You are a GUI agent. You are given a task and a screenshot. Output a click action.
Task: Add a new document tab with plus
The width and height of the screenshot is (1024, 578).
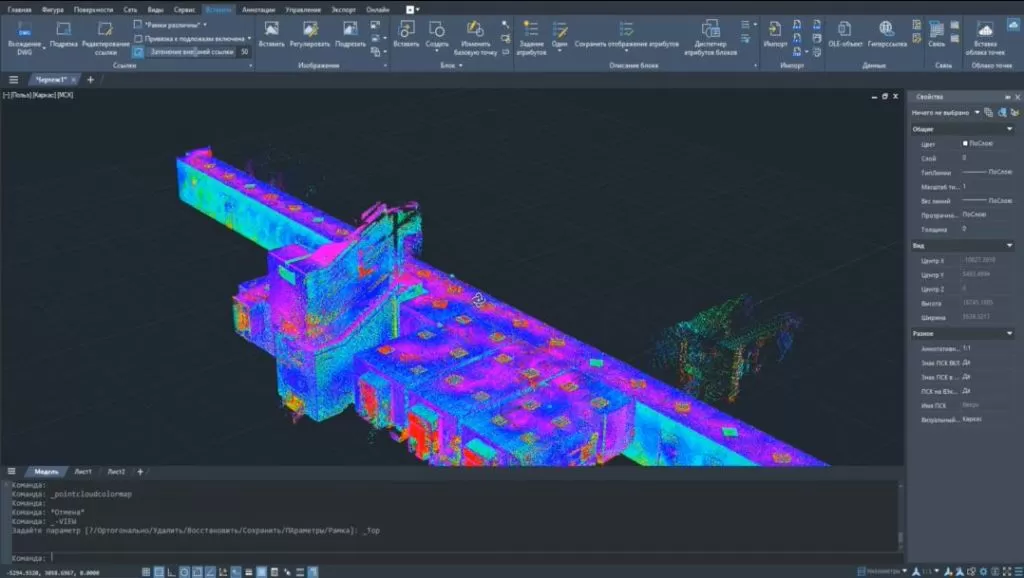pyautogui.click(x=90, y=80)
